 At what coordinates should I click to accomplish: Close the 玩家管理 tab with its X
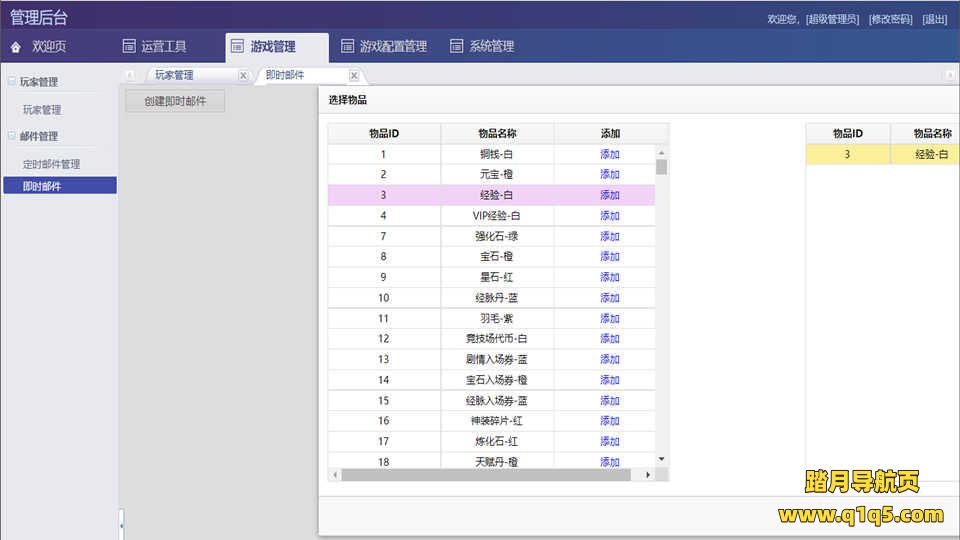coord(243,75)
